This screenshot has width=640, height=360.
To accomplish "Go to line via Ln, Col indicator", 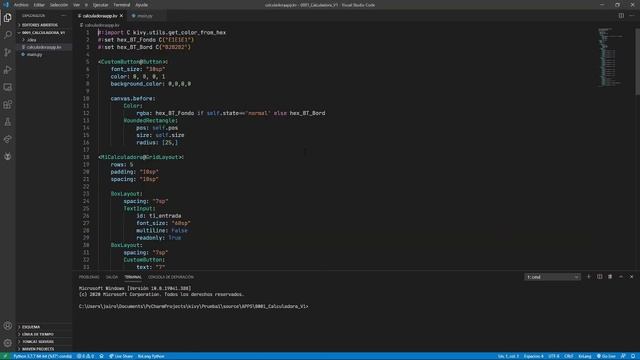I will [x=508, y=356].
